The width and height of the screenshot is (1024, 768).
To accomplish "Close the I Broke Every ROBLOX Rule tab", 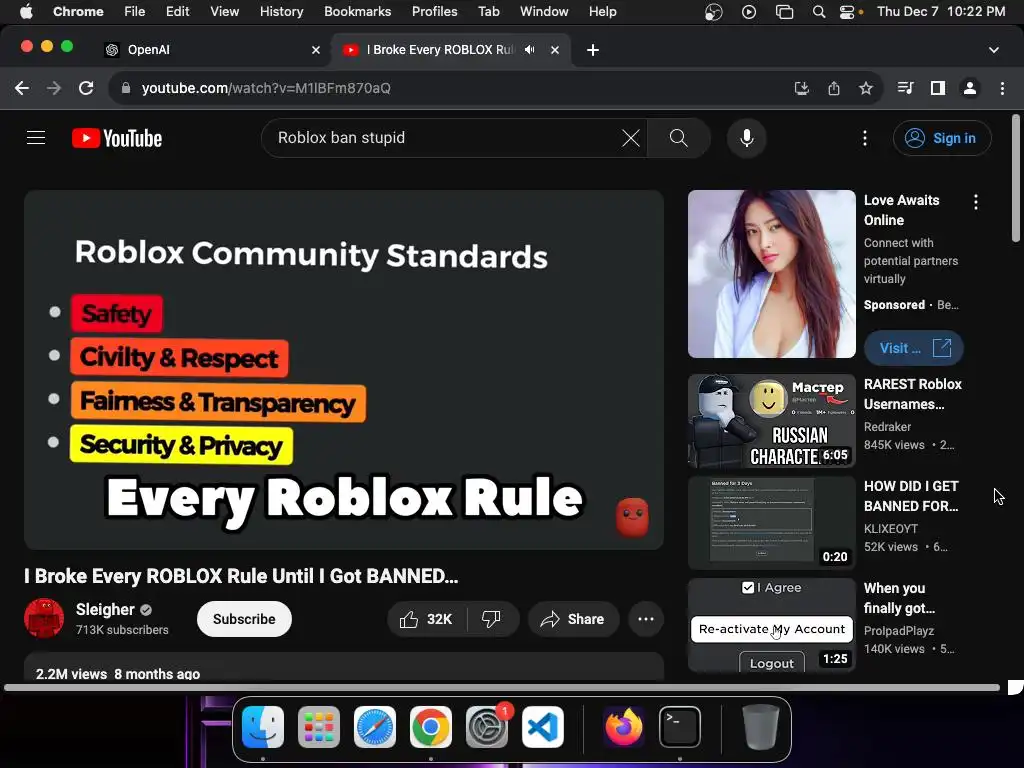I will tap(554, 50).
